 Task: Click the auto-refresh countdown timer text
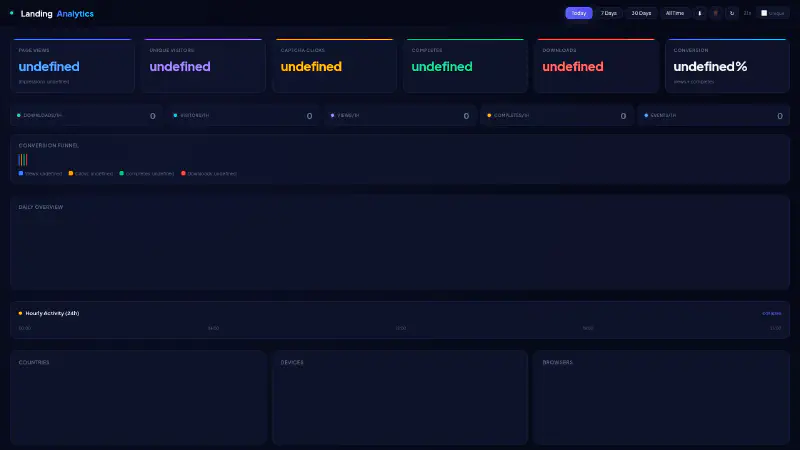coord(747,13)
